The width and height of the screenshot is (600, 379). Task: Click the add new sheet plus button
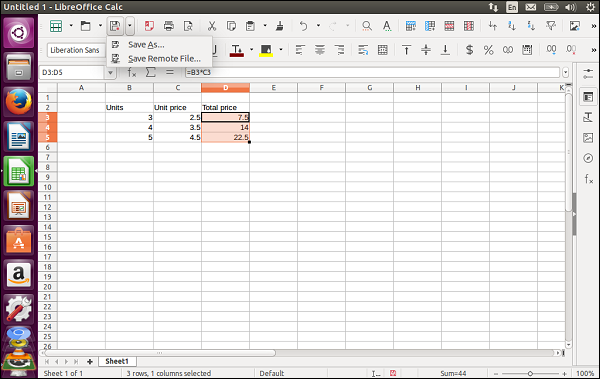(x=90, y=362)
